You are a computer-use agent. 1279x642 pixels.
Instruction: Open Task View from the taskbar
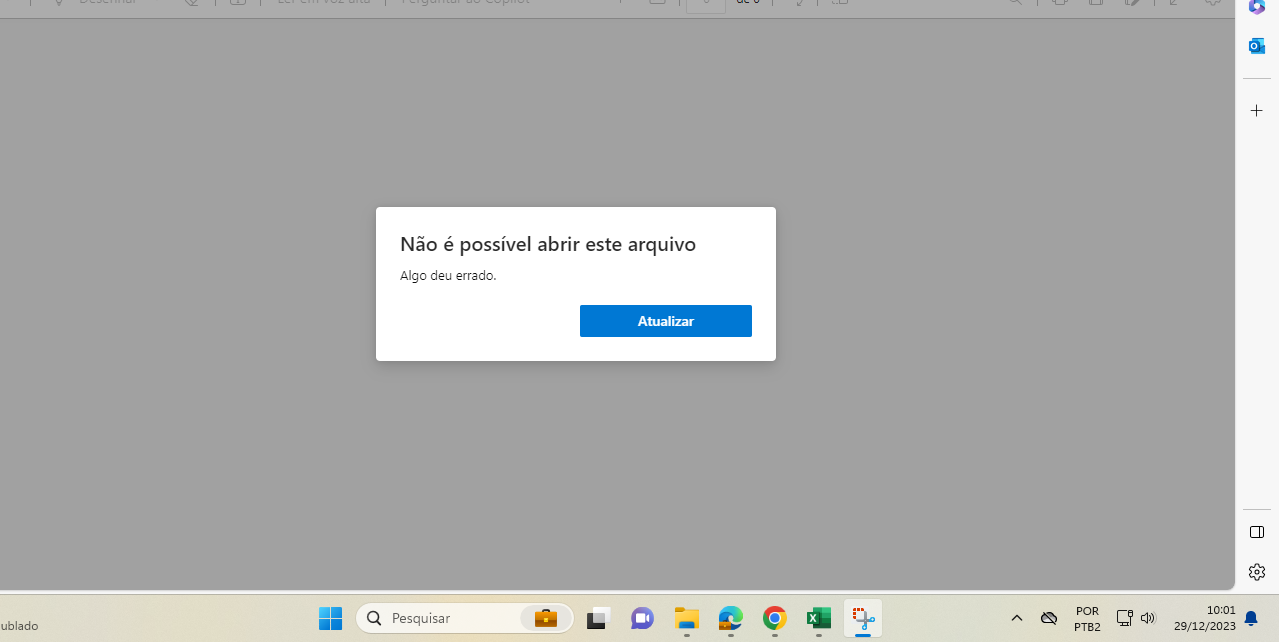(598, 618)
